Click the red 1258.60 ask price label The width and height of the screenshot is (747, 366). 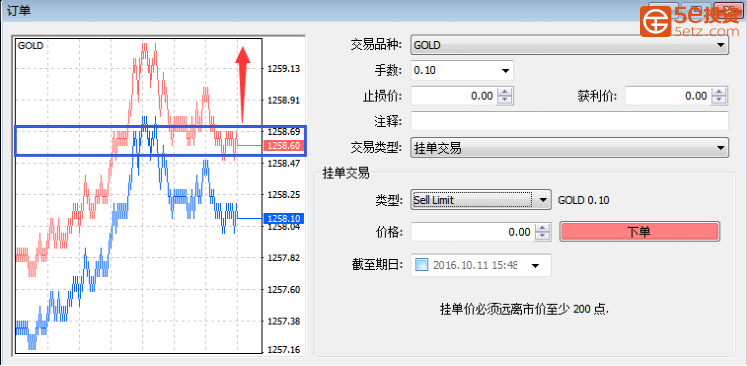[x=284, y=145]
